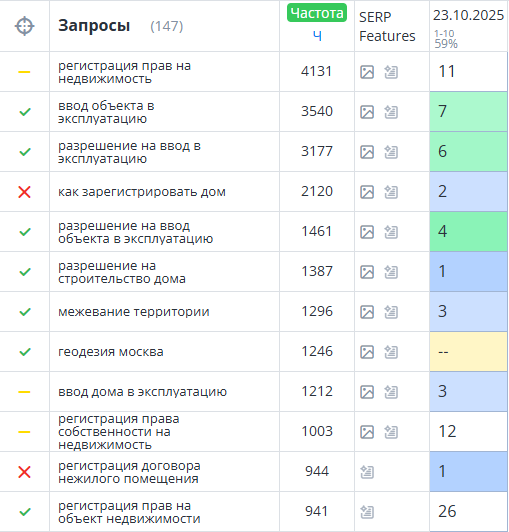
Task: Open the SERP Features column header
Action: 387,26
